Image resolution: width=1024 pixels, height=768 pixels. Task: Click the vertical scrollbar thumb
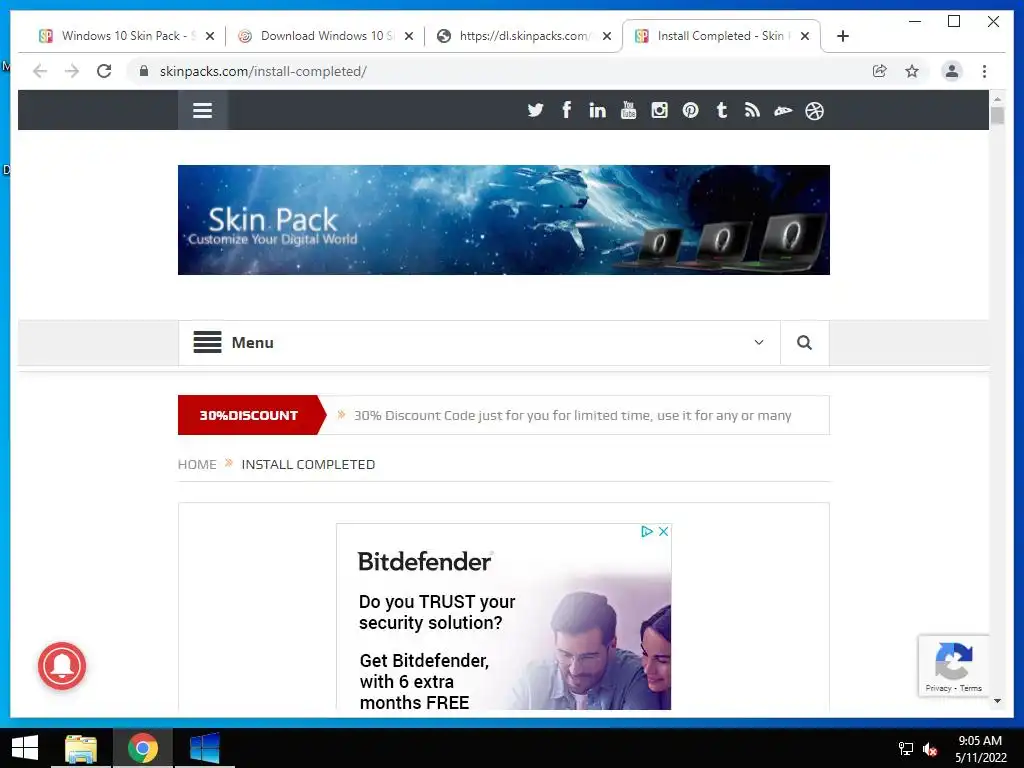click(x=997, y=116)
